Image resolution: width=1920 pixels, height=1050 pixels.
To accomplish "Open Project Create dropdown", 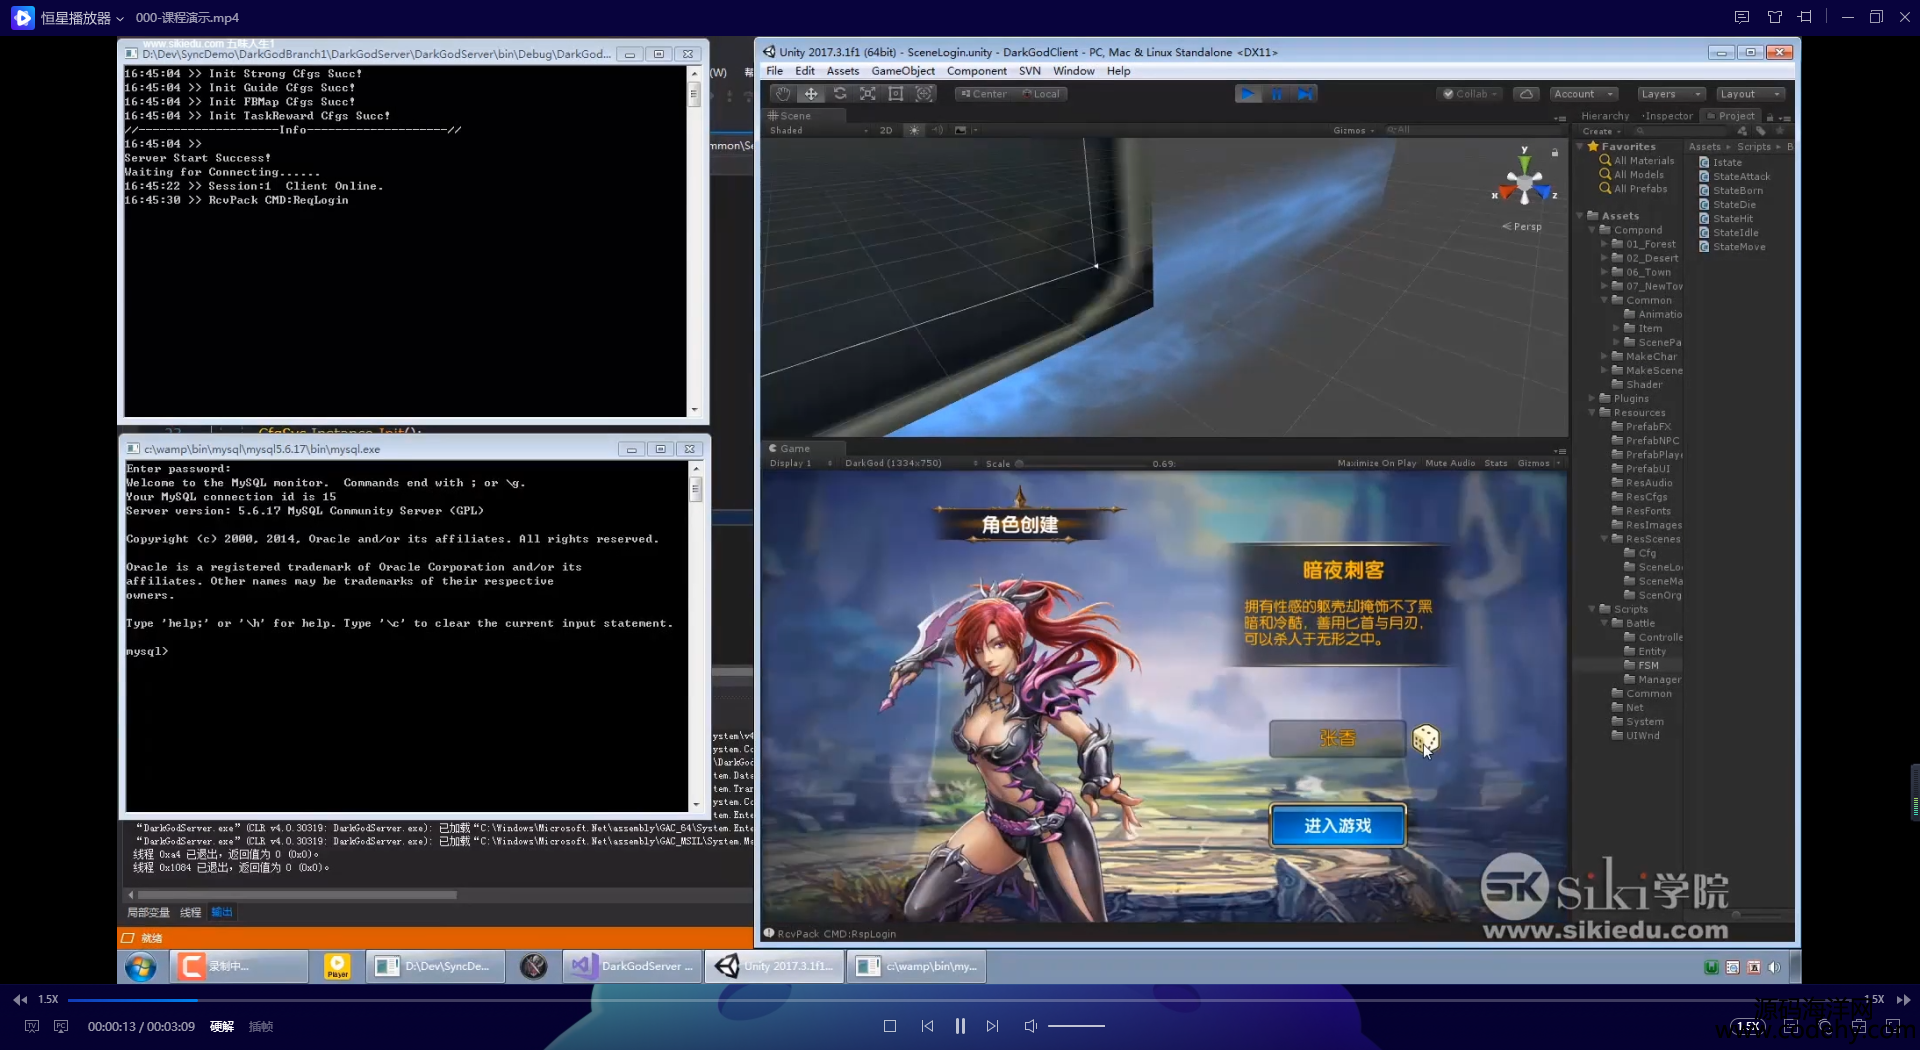I will pyautogui.click(x=1601, y=131).
